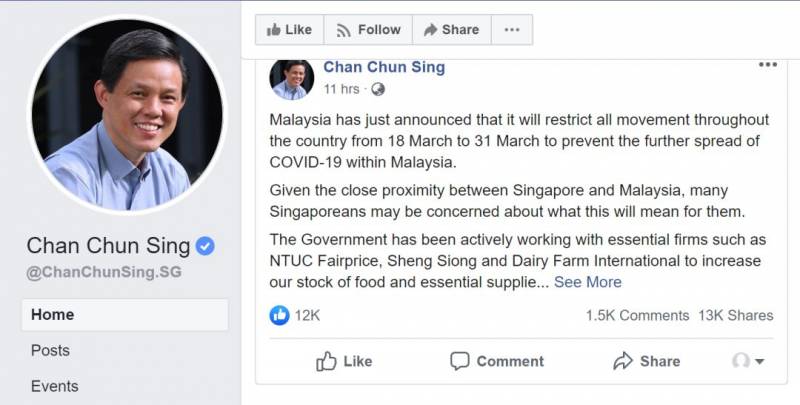Open the Posts section in sidebar
The height and width of the screenshot is (405, 800).
(x=50, y=350)
